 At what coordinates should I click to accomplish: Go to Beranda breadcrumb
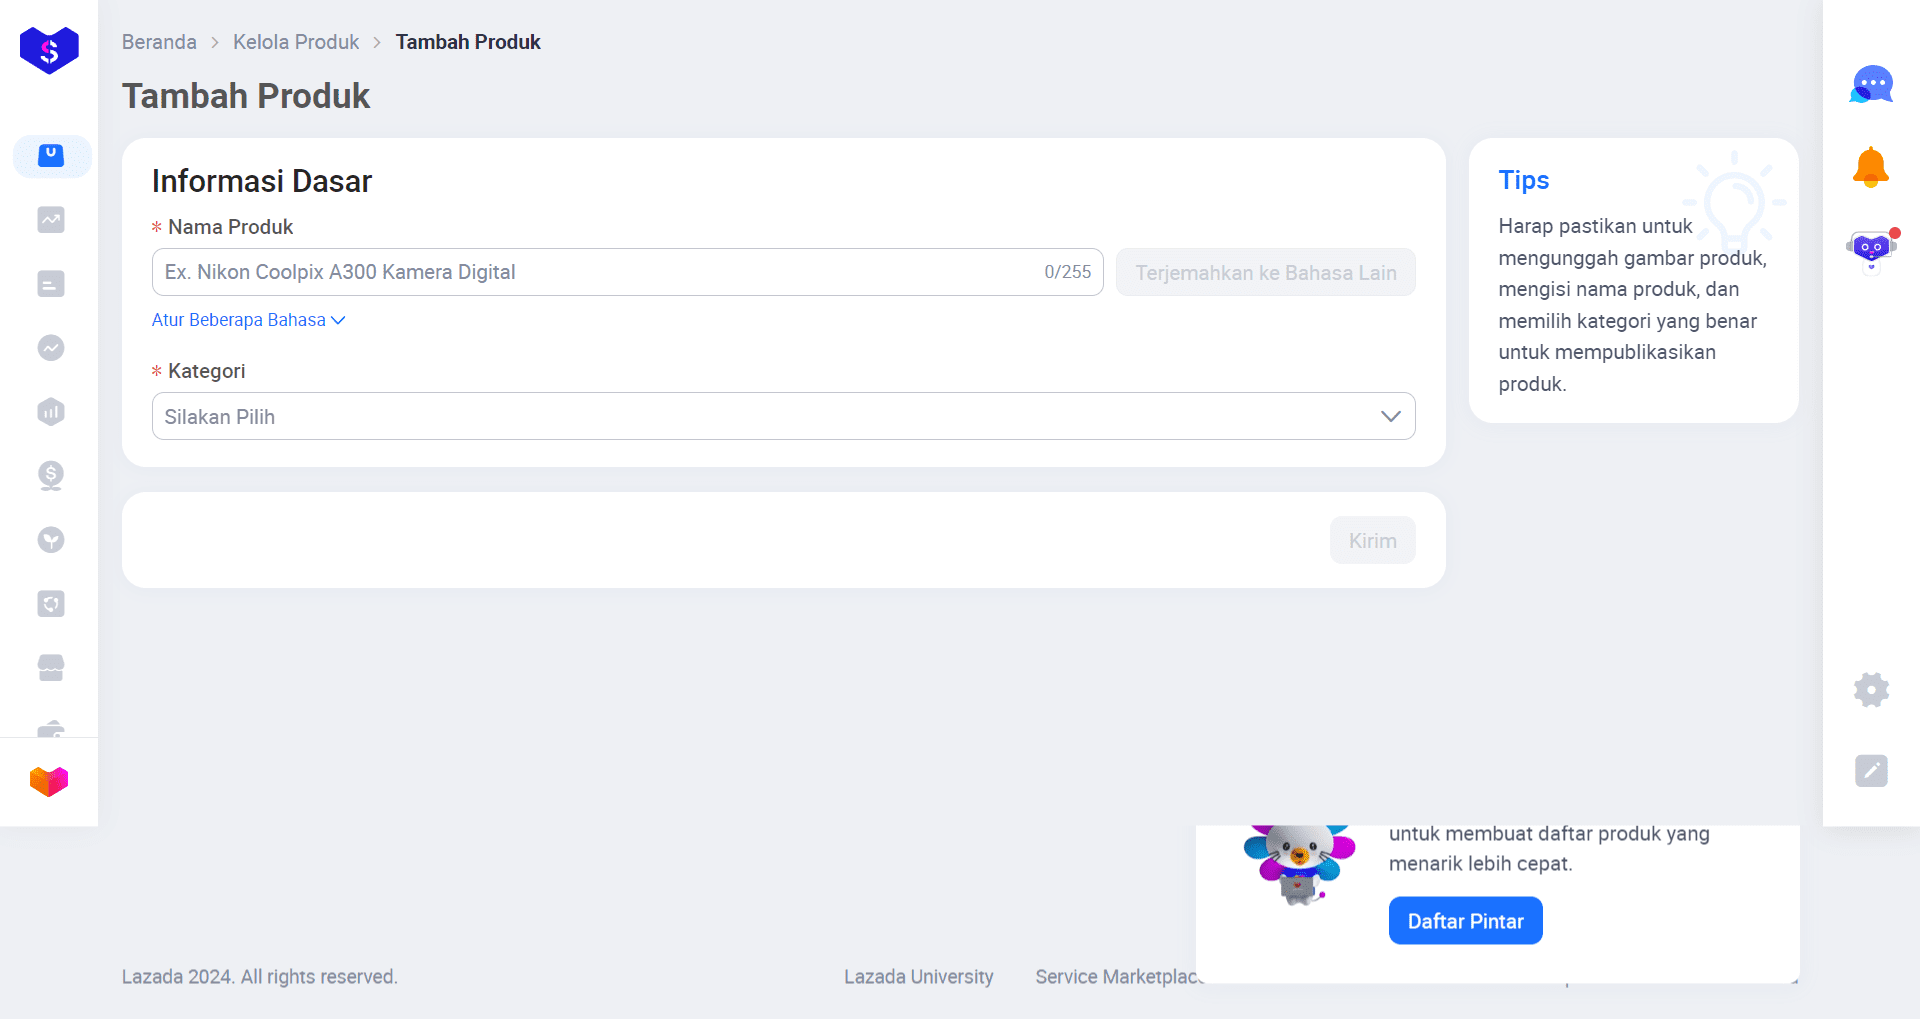(x=159, y=42)
